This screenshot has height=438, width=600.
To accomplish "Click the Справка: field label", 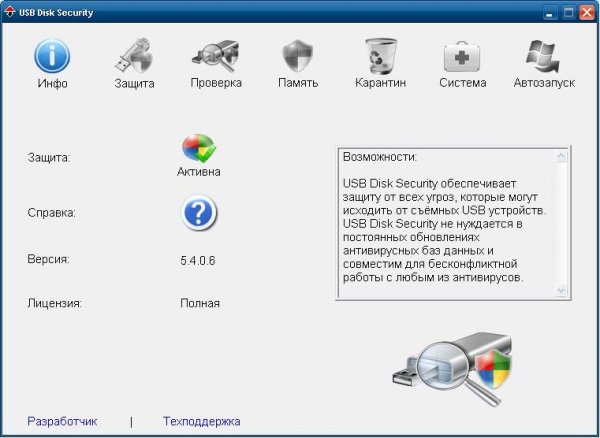I will (51, 213).
